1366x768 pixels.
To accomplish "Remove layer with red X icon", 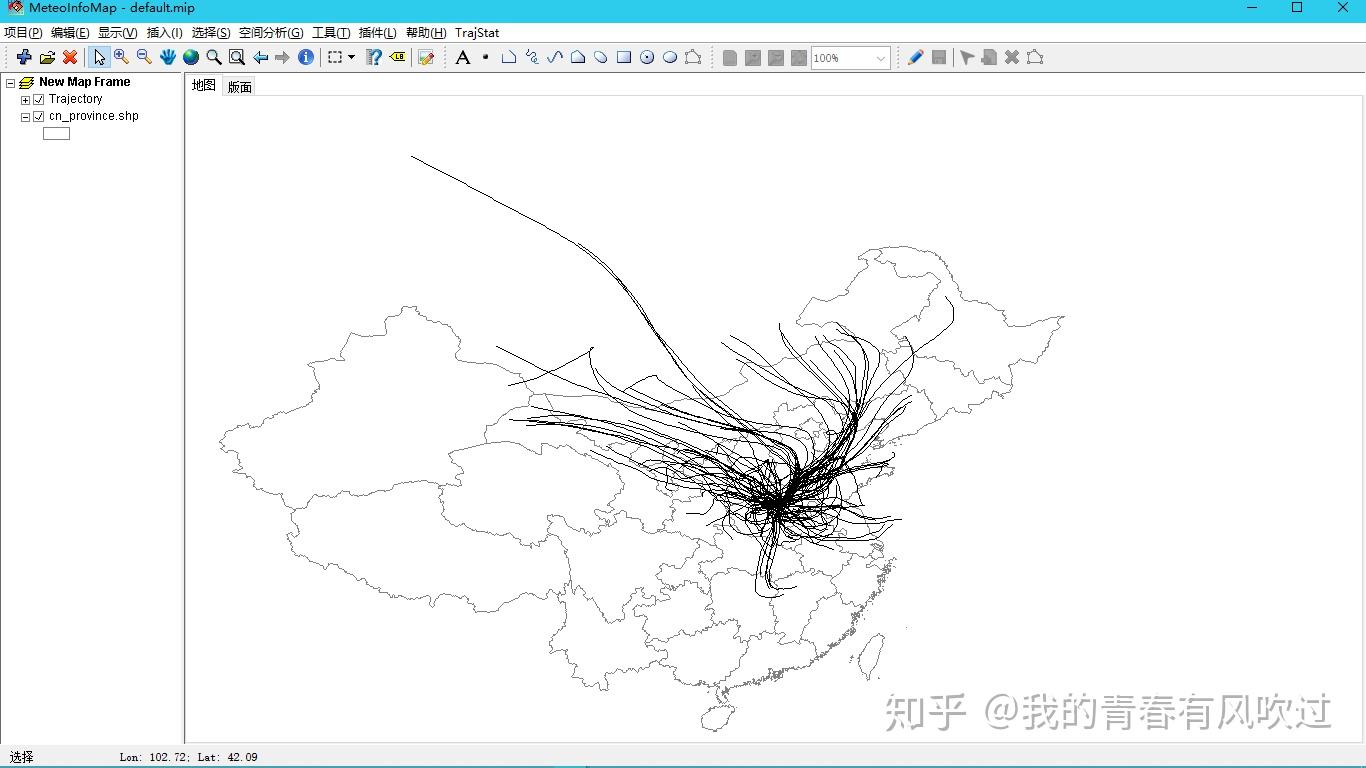I will [x=70, y=58].
